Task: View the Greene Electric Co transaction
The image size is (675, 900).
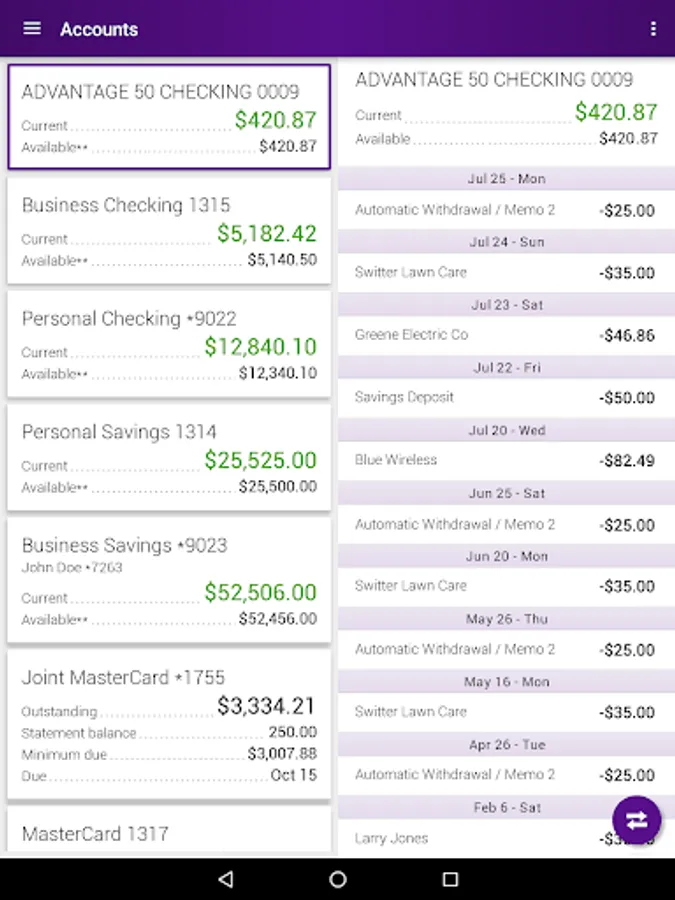Action: (x=506, y=335)
